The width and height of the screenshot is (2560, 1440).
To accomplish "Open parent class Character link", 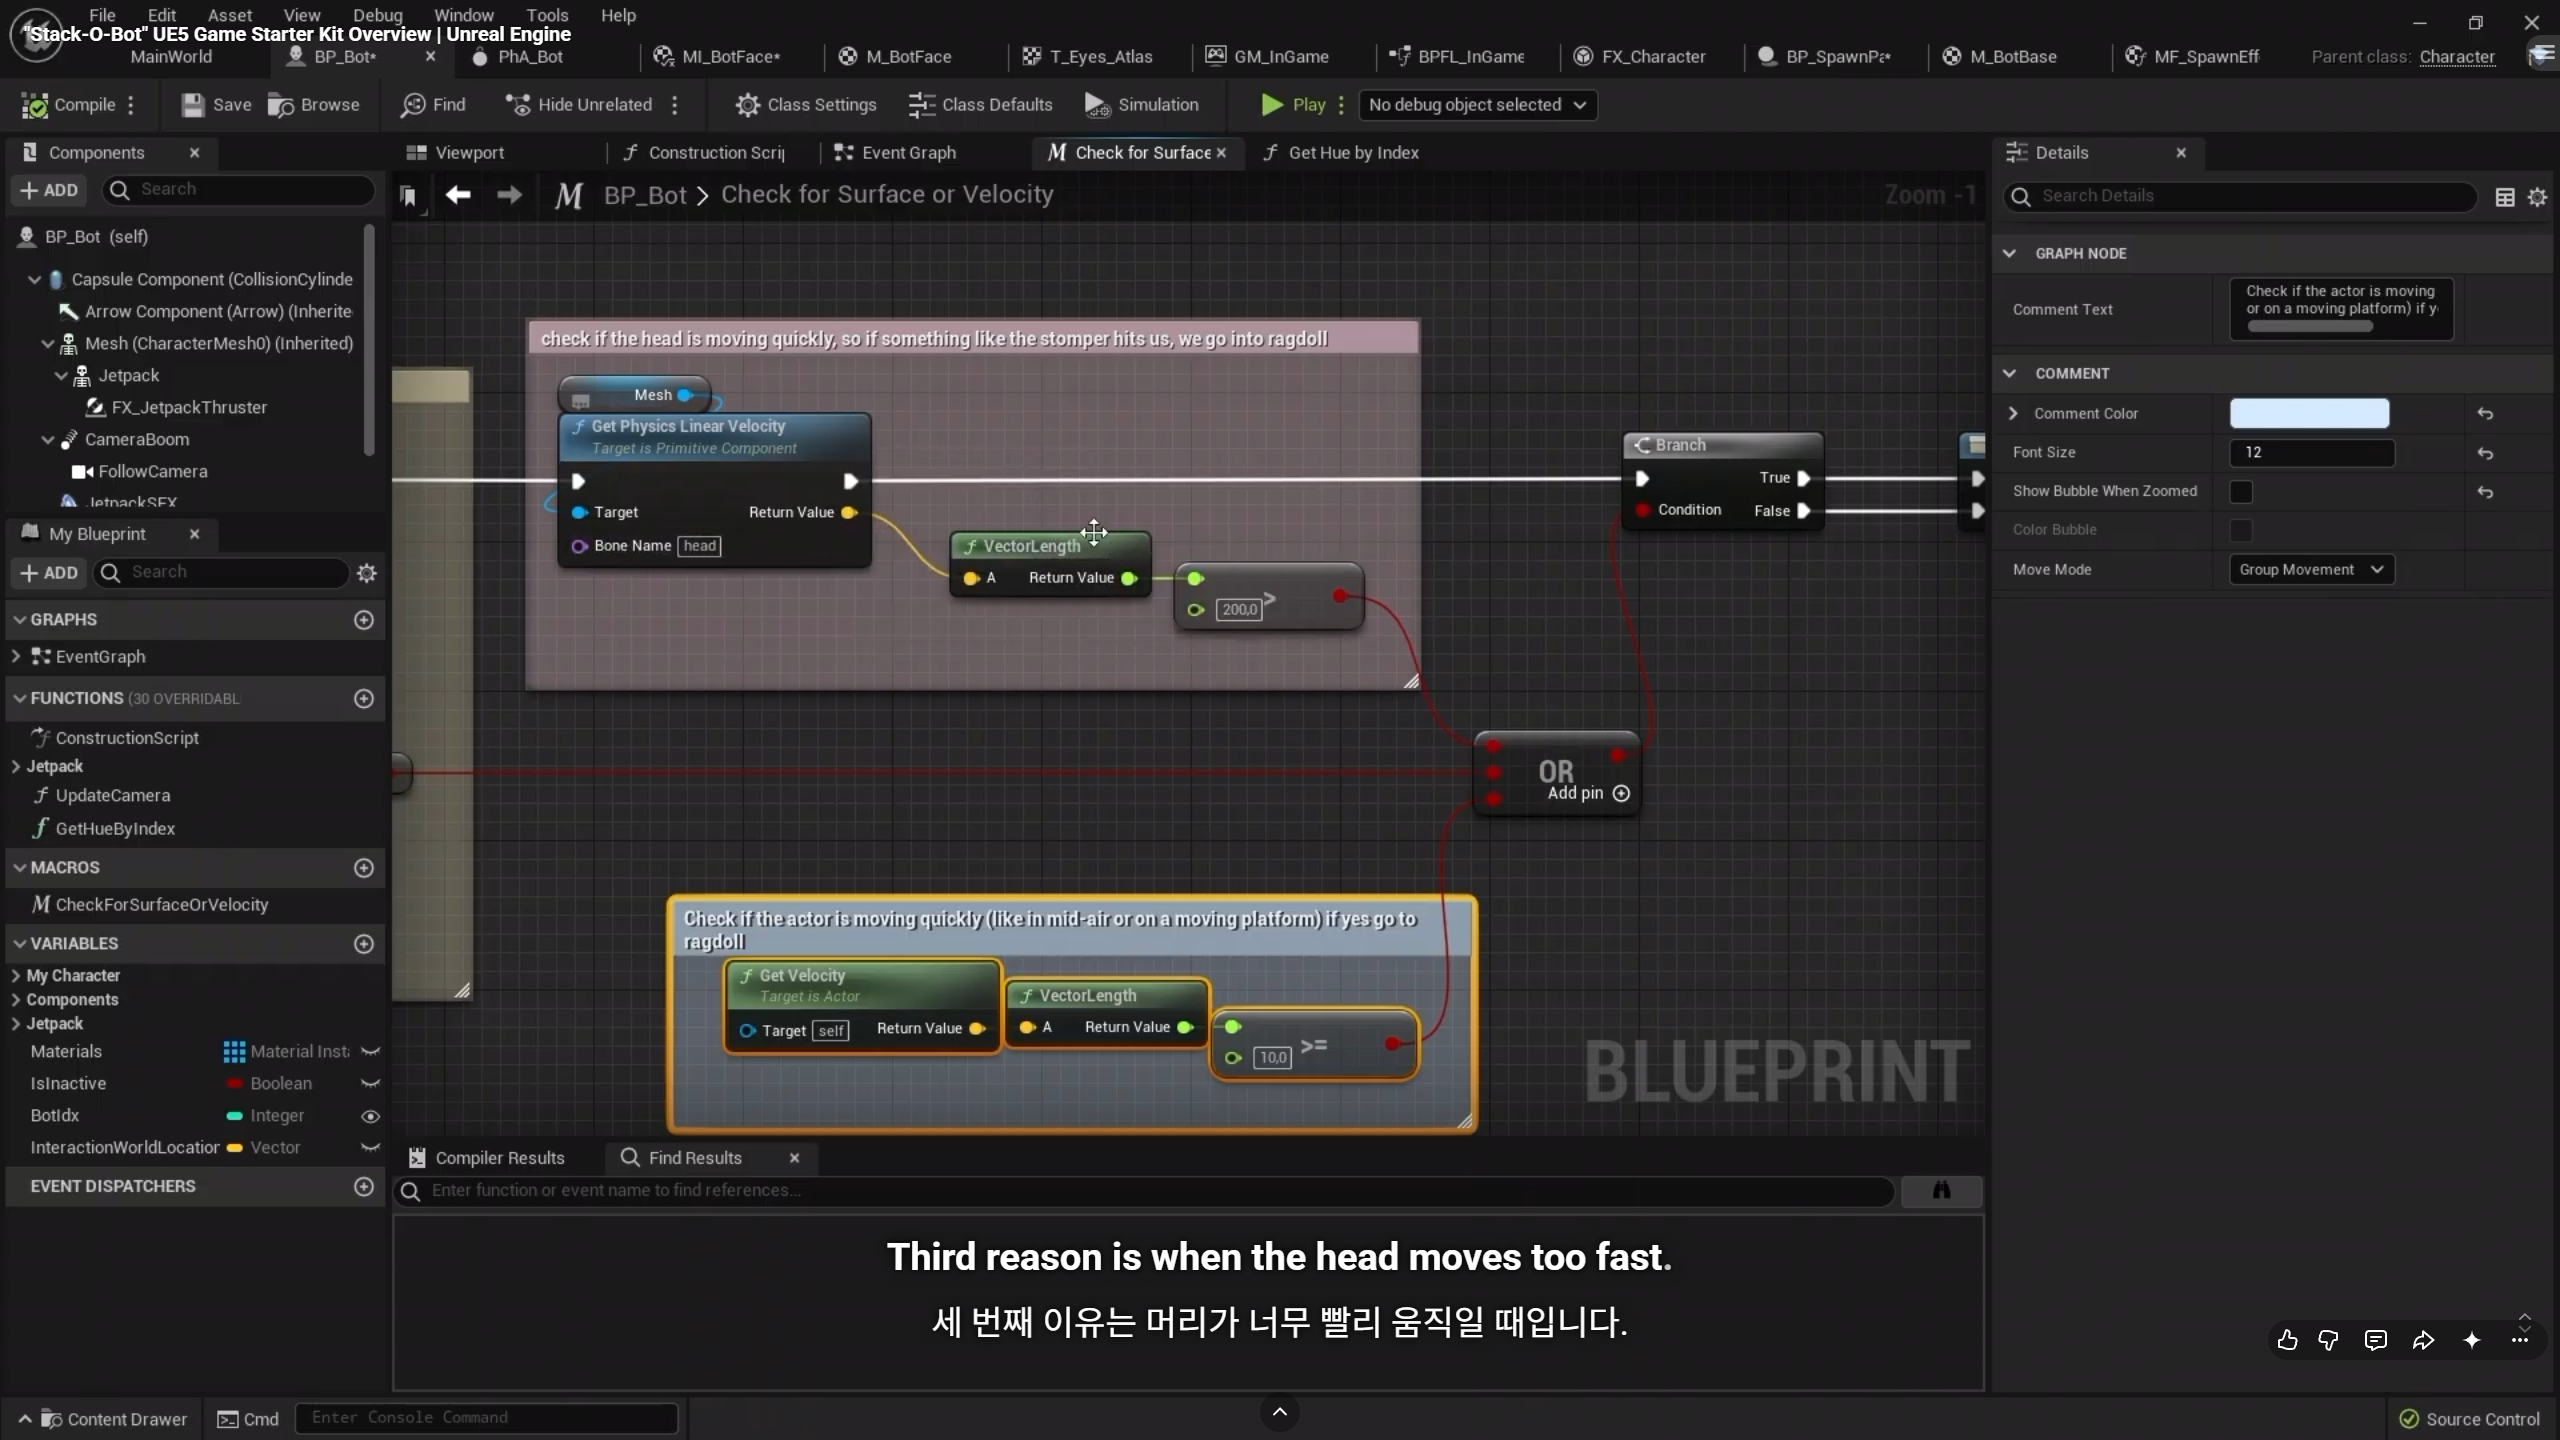I will (x=2457, y=57).
